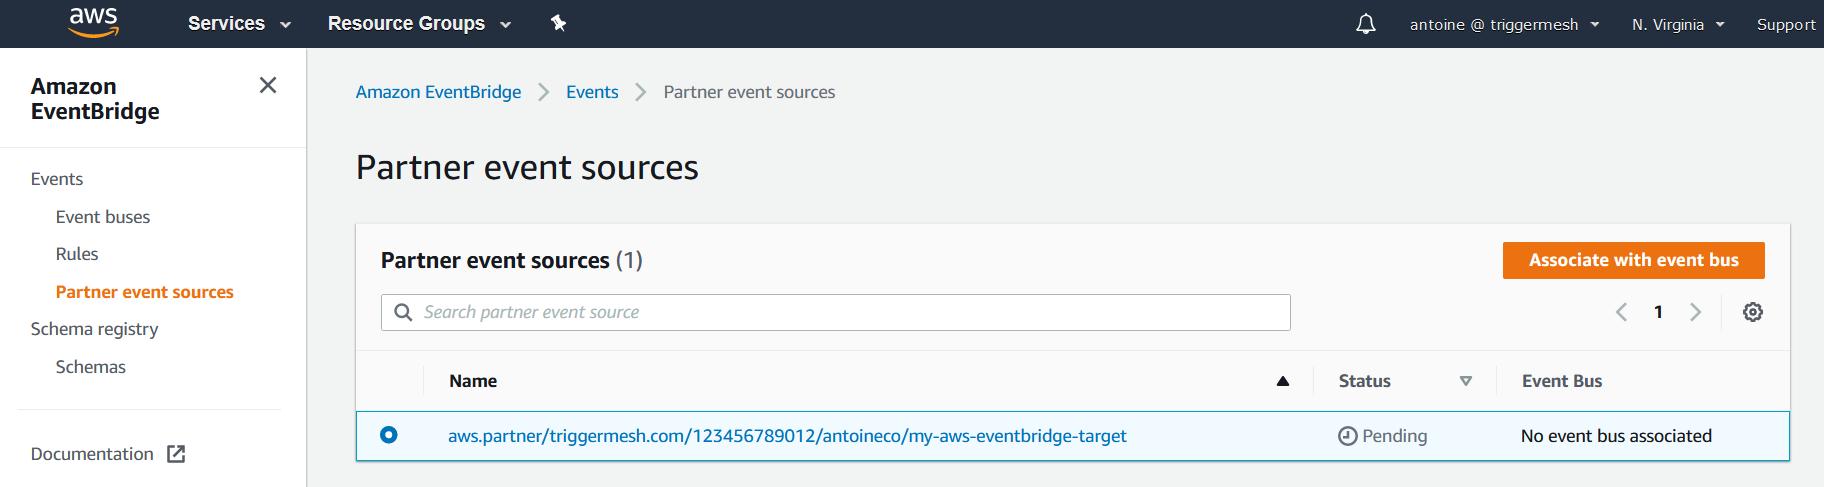Open the notifications bell icon
Viewport: 1824px width, 487px height.
(x=1365, y=24)
